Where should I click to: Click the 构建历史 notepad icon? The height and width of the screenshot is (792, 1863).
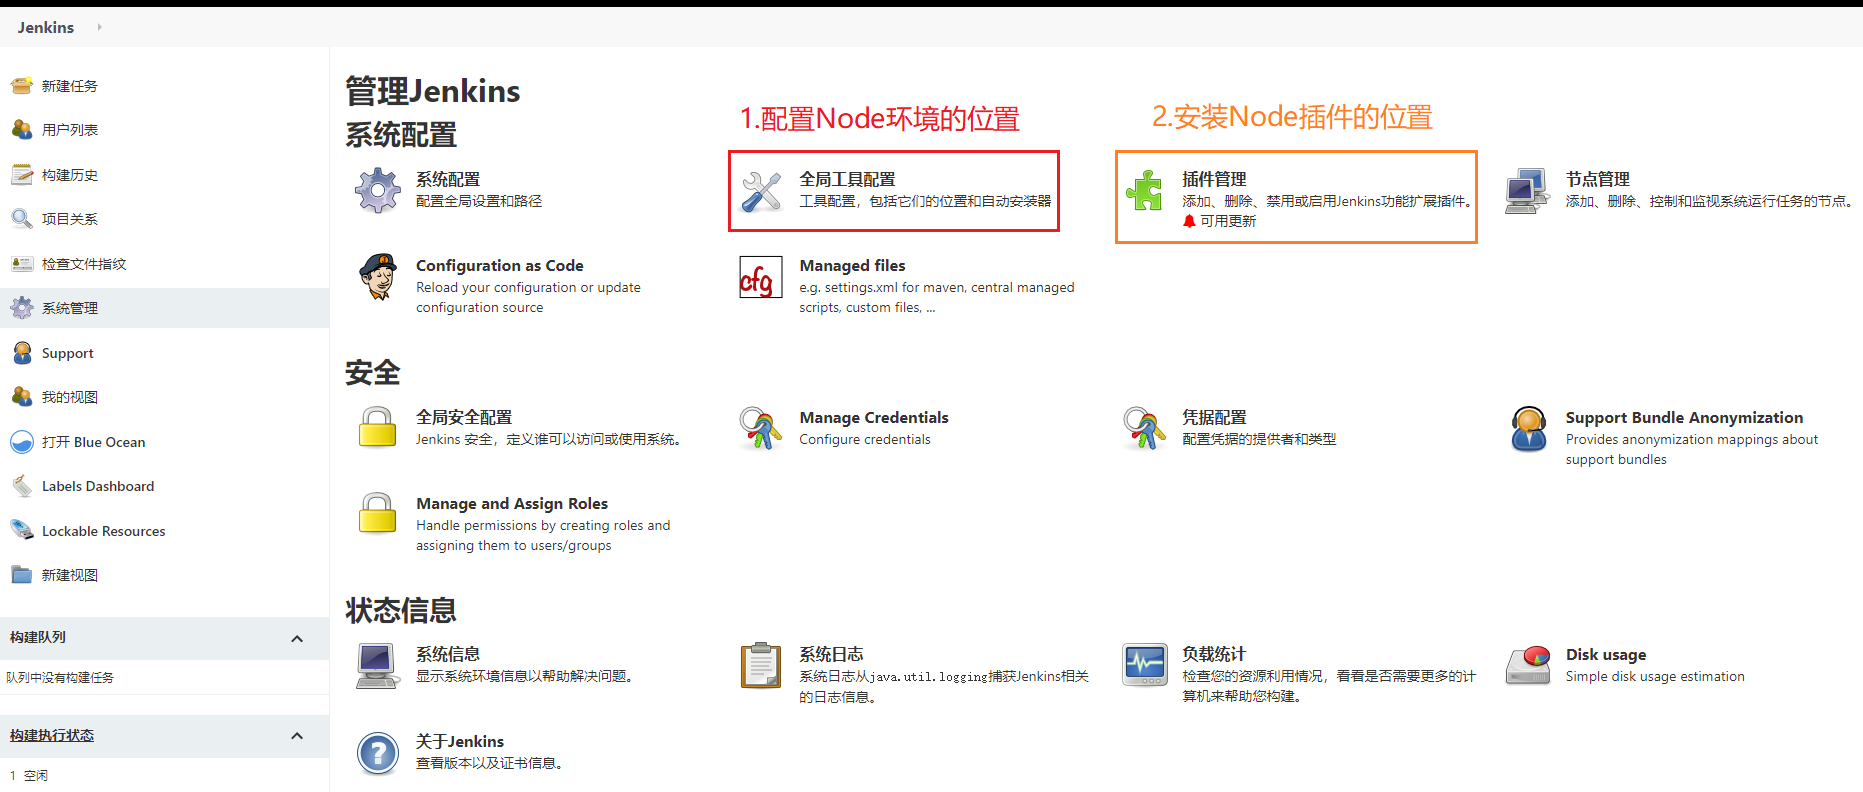tap(22, 175)
